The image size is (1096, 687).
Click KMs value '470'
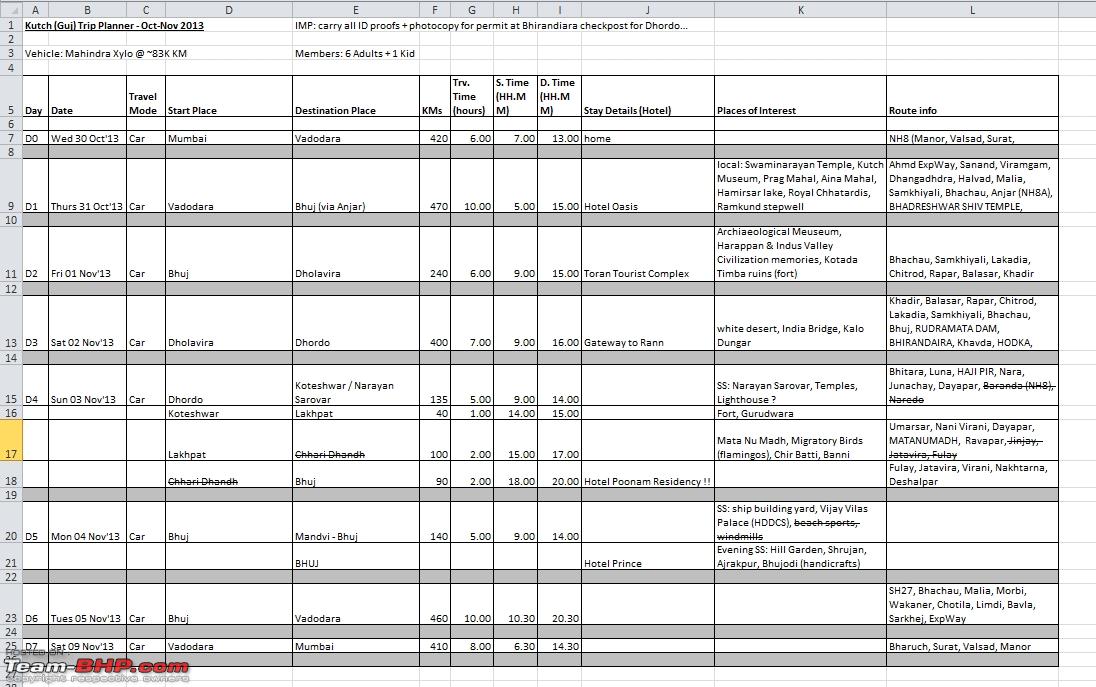tap(435, 186)
